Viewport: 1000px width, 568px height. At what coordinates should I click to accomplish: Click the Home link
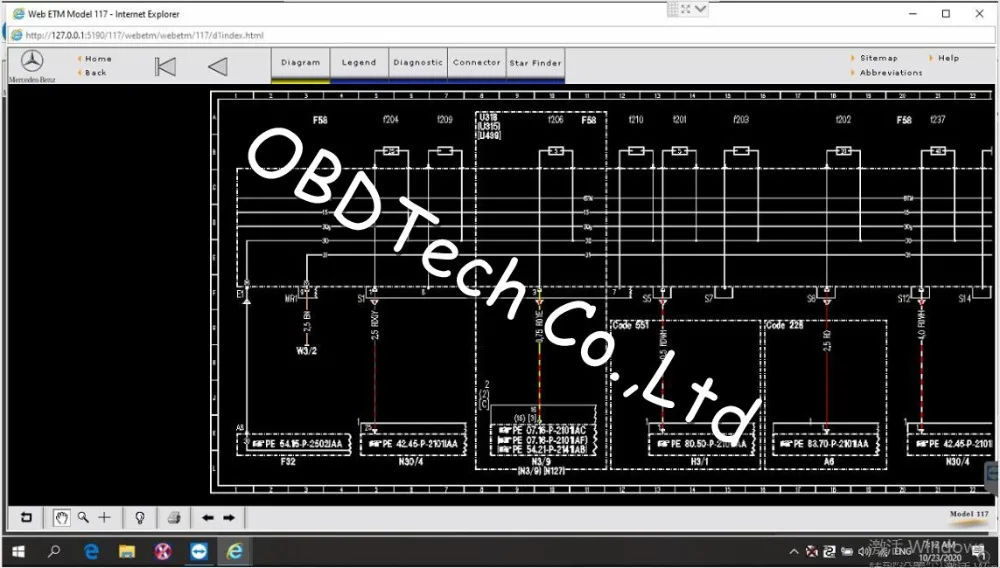click(x=98, y=59)
